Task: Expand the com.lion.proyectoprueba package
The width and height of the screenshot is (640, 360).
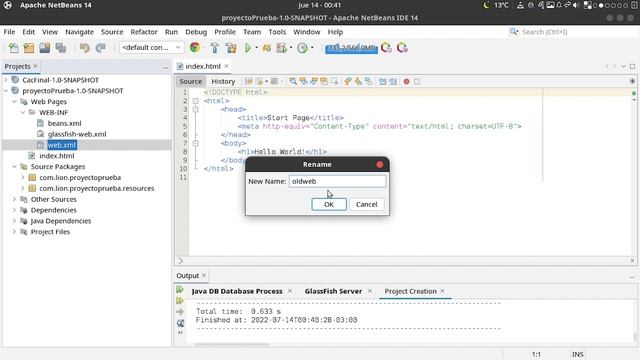Action: click(x=23, y=178)
